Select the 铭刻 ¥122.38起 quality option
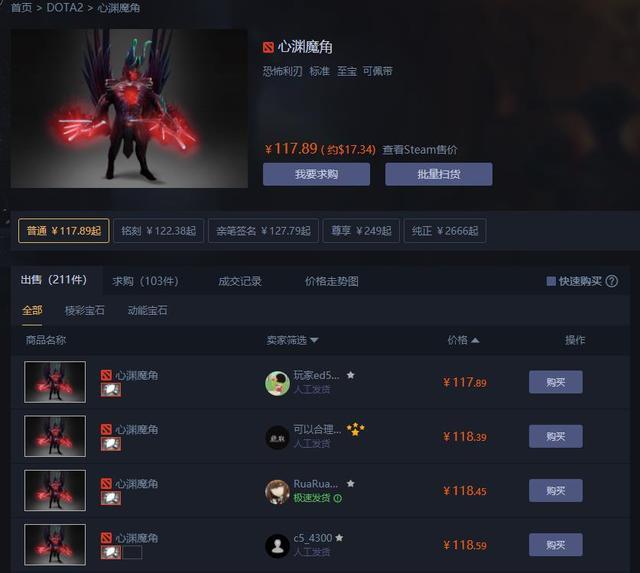Image resolution: width=640 pixels, height=573 pixels. pos(159,231)
